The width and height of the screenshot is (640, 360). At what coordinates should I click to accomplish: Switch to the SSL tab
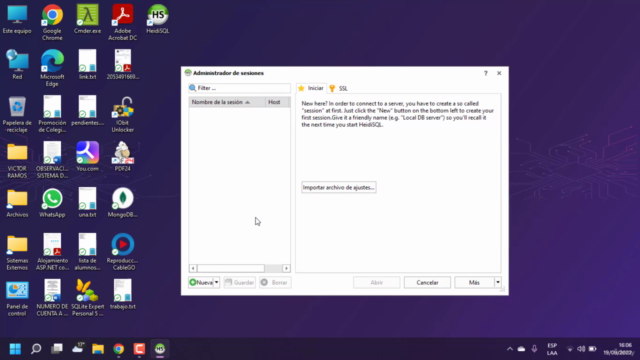point(339,88)
